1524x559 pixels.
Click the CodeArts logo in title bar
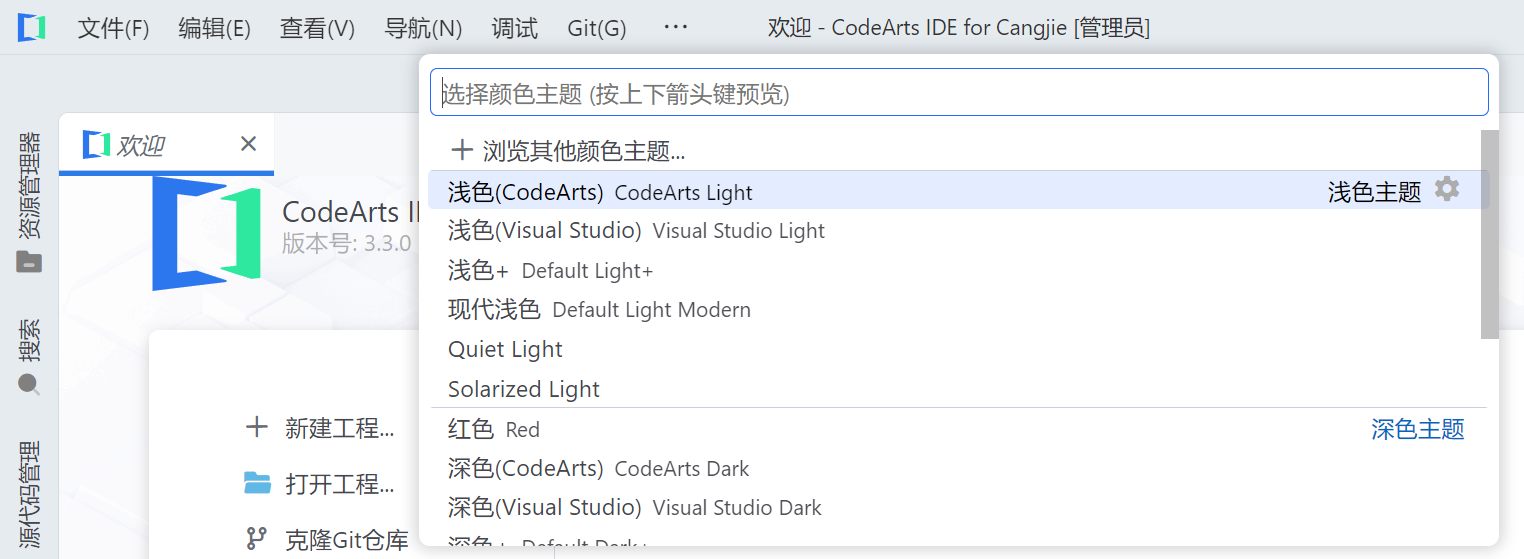(32, 28)
